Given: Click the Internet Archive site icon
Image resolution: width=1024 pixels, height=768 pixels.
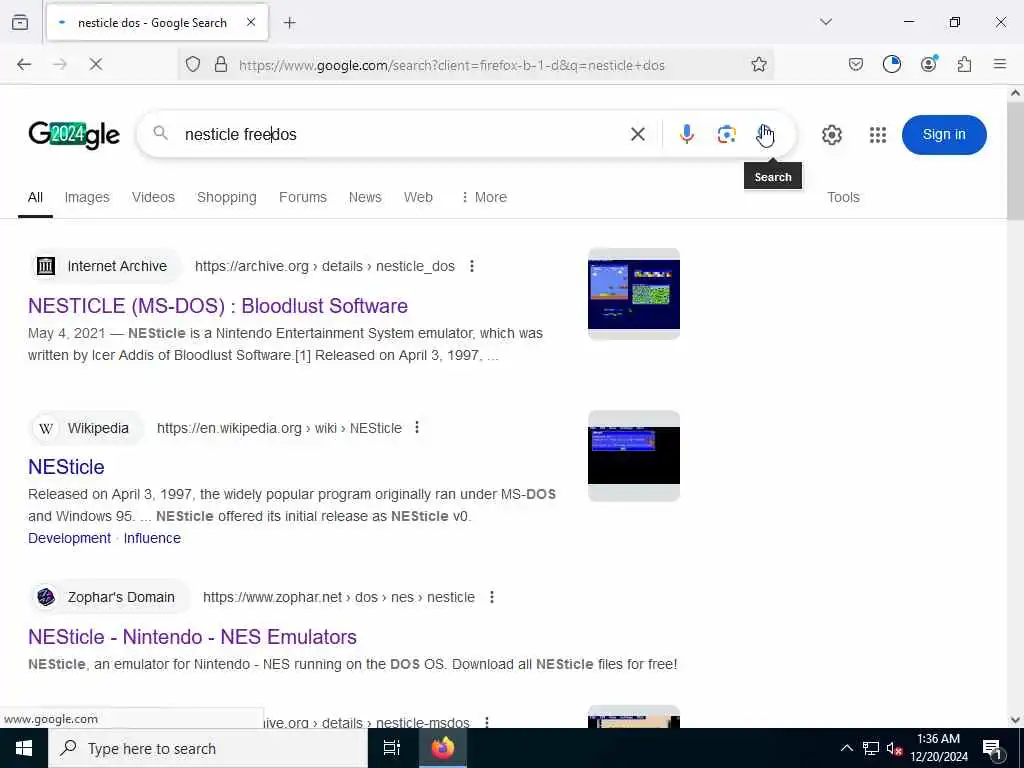Looking at the screenshot, I should 46,266.
